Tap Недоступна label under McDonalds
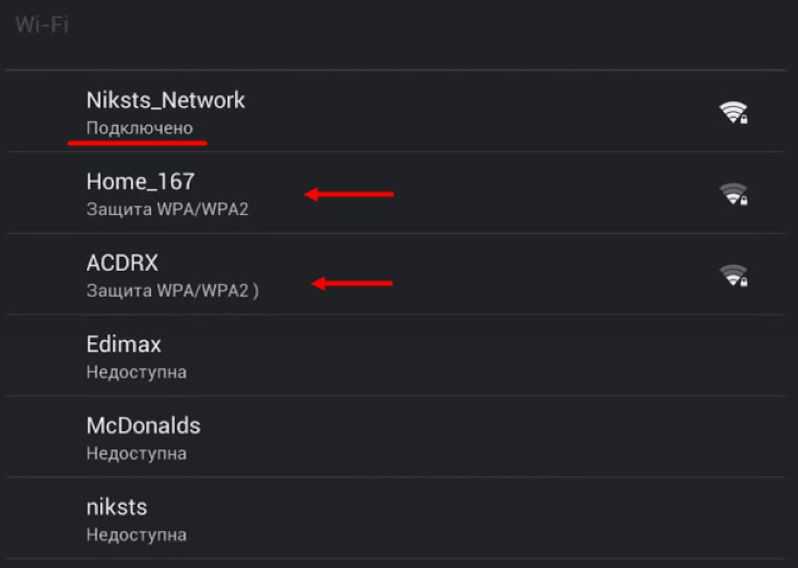 pyautogui.click(x=136, y=453)
